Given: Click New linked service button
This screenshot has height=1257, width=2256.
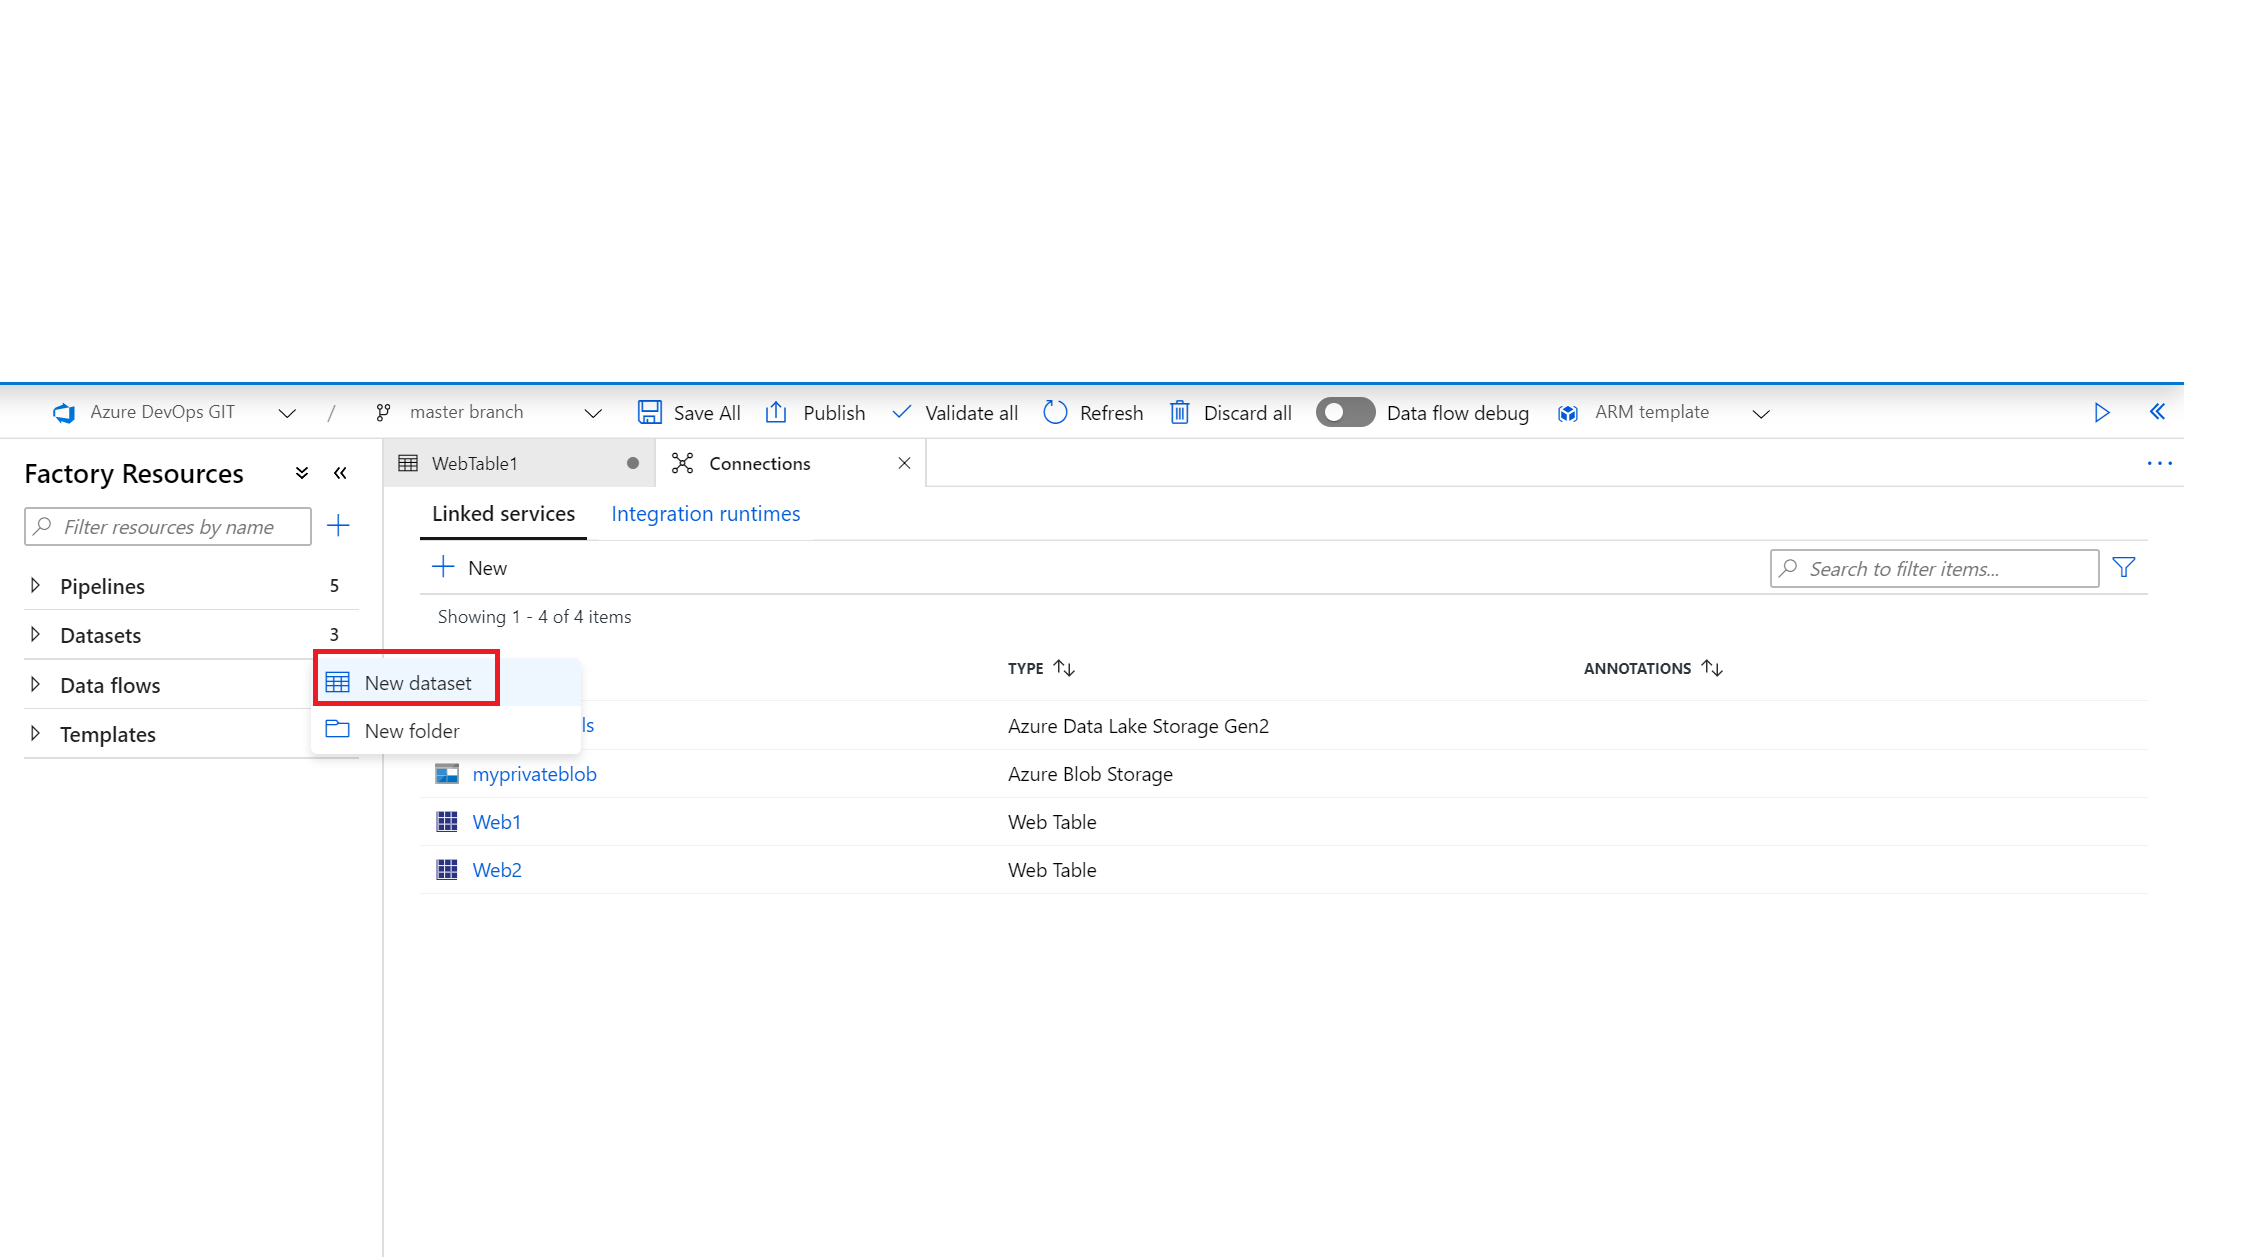Looking at the screenshot, I should (470, 568).
